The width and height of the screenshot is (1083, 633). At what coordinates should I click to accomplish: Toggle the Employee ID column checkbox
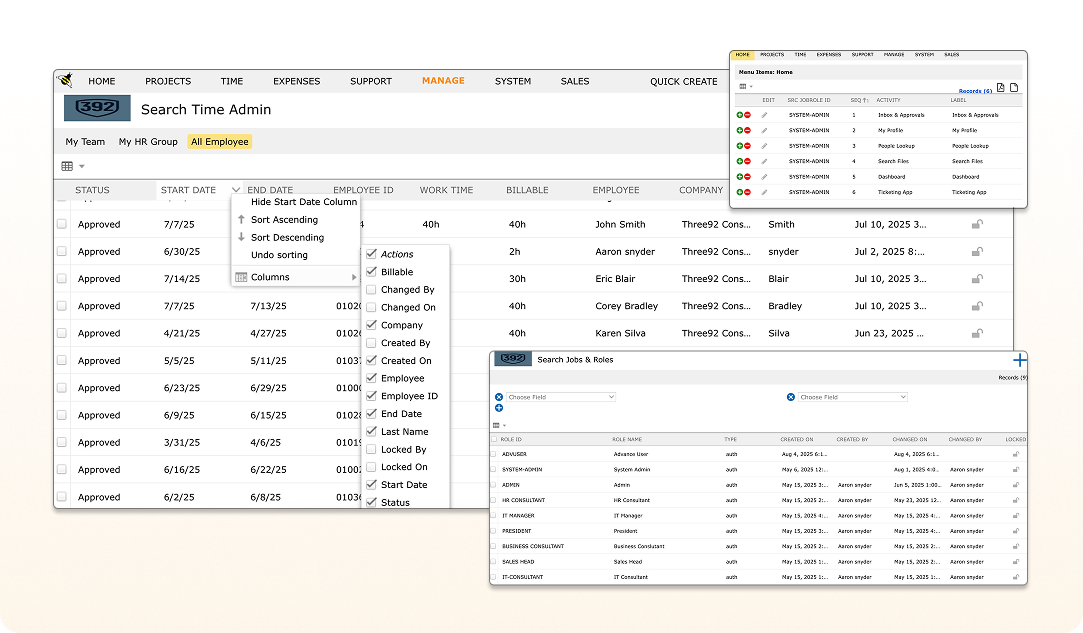coord(372,396)
